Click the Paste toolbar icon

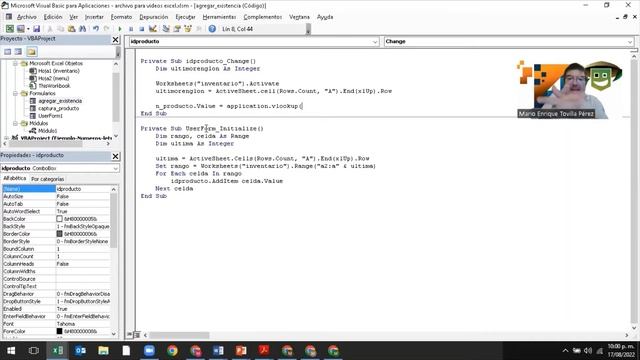(x=71, y=29)
